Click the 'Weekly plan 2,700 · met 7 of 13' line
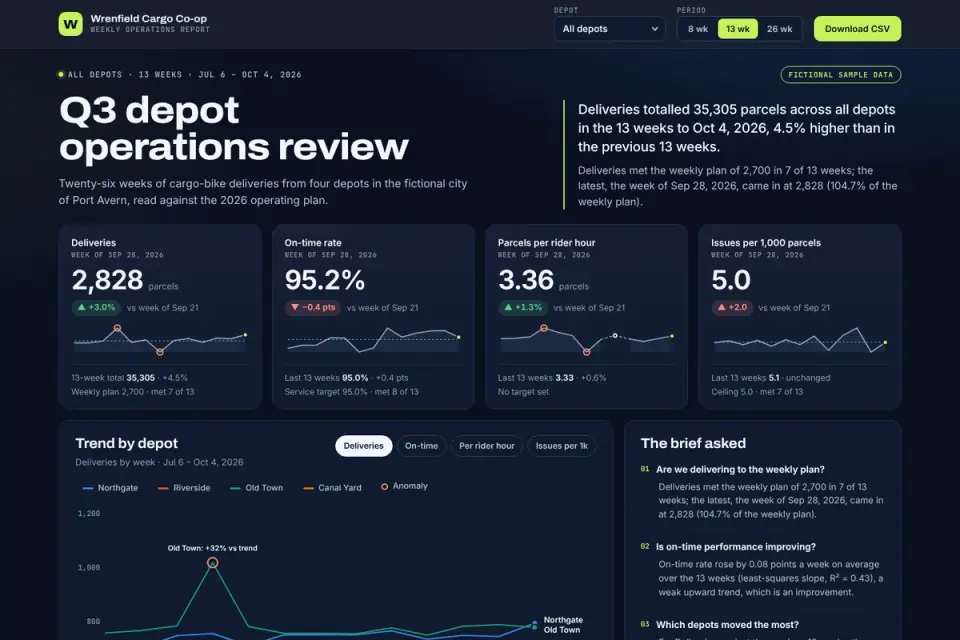 (133, 392)
